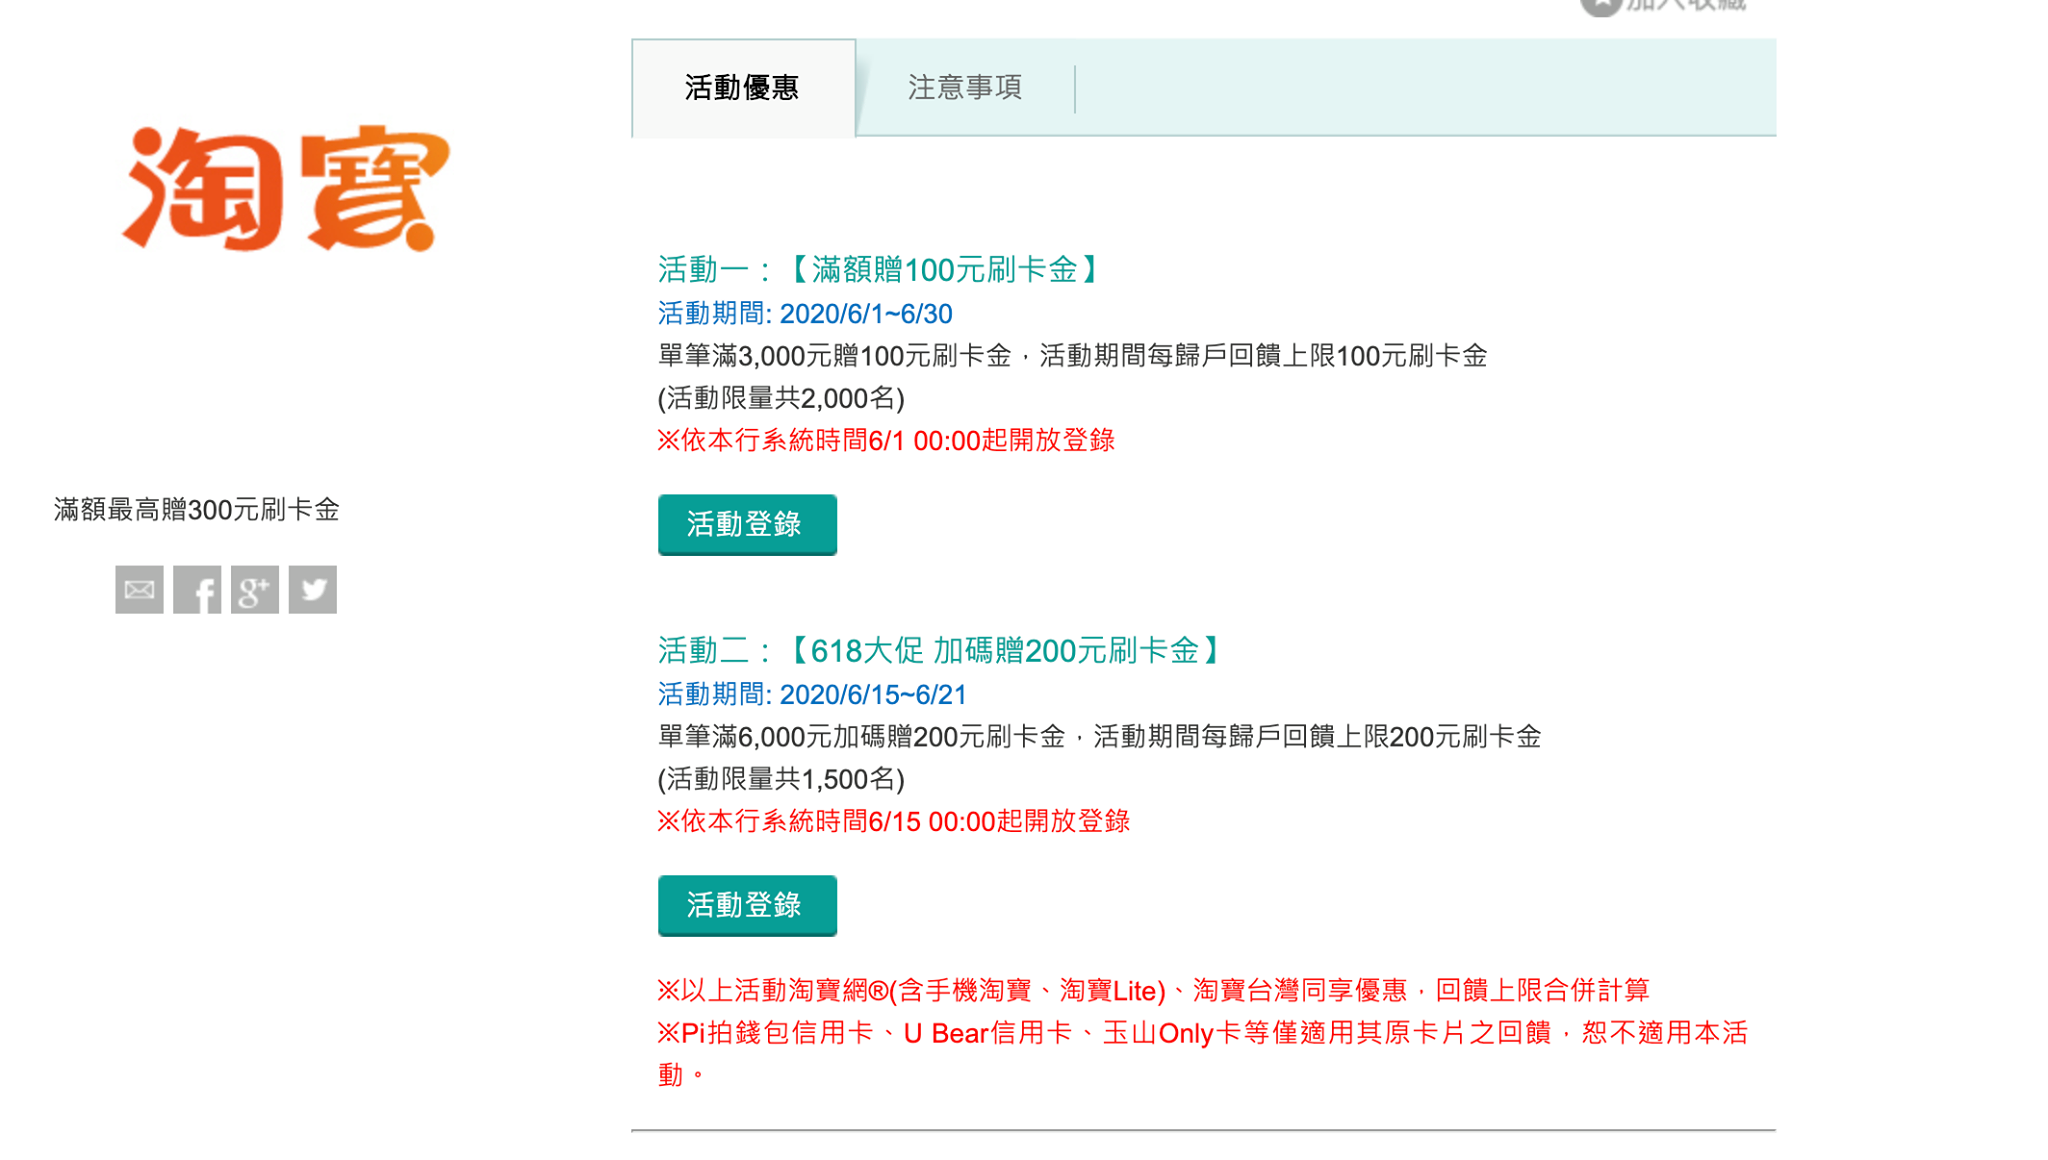
Task: Share the page on Facebook
Action: click(x=197, y=589)
